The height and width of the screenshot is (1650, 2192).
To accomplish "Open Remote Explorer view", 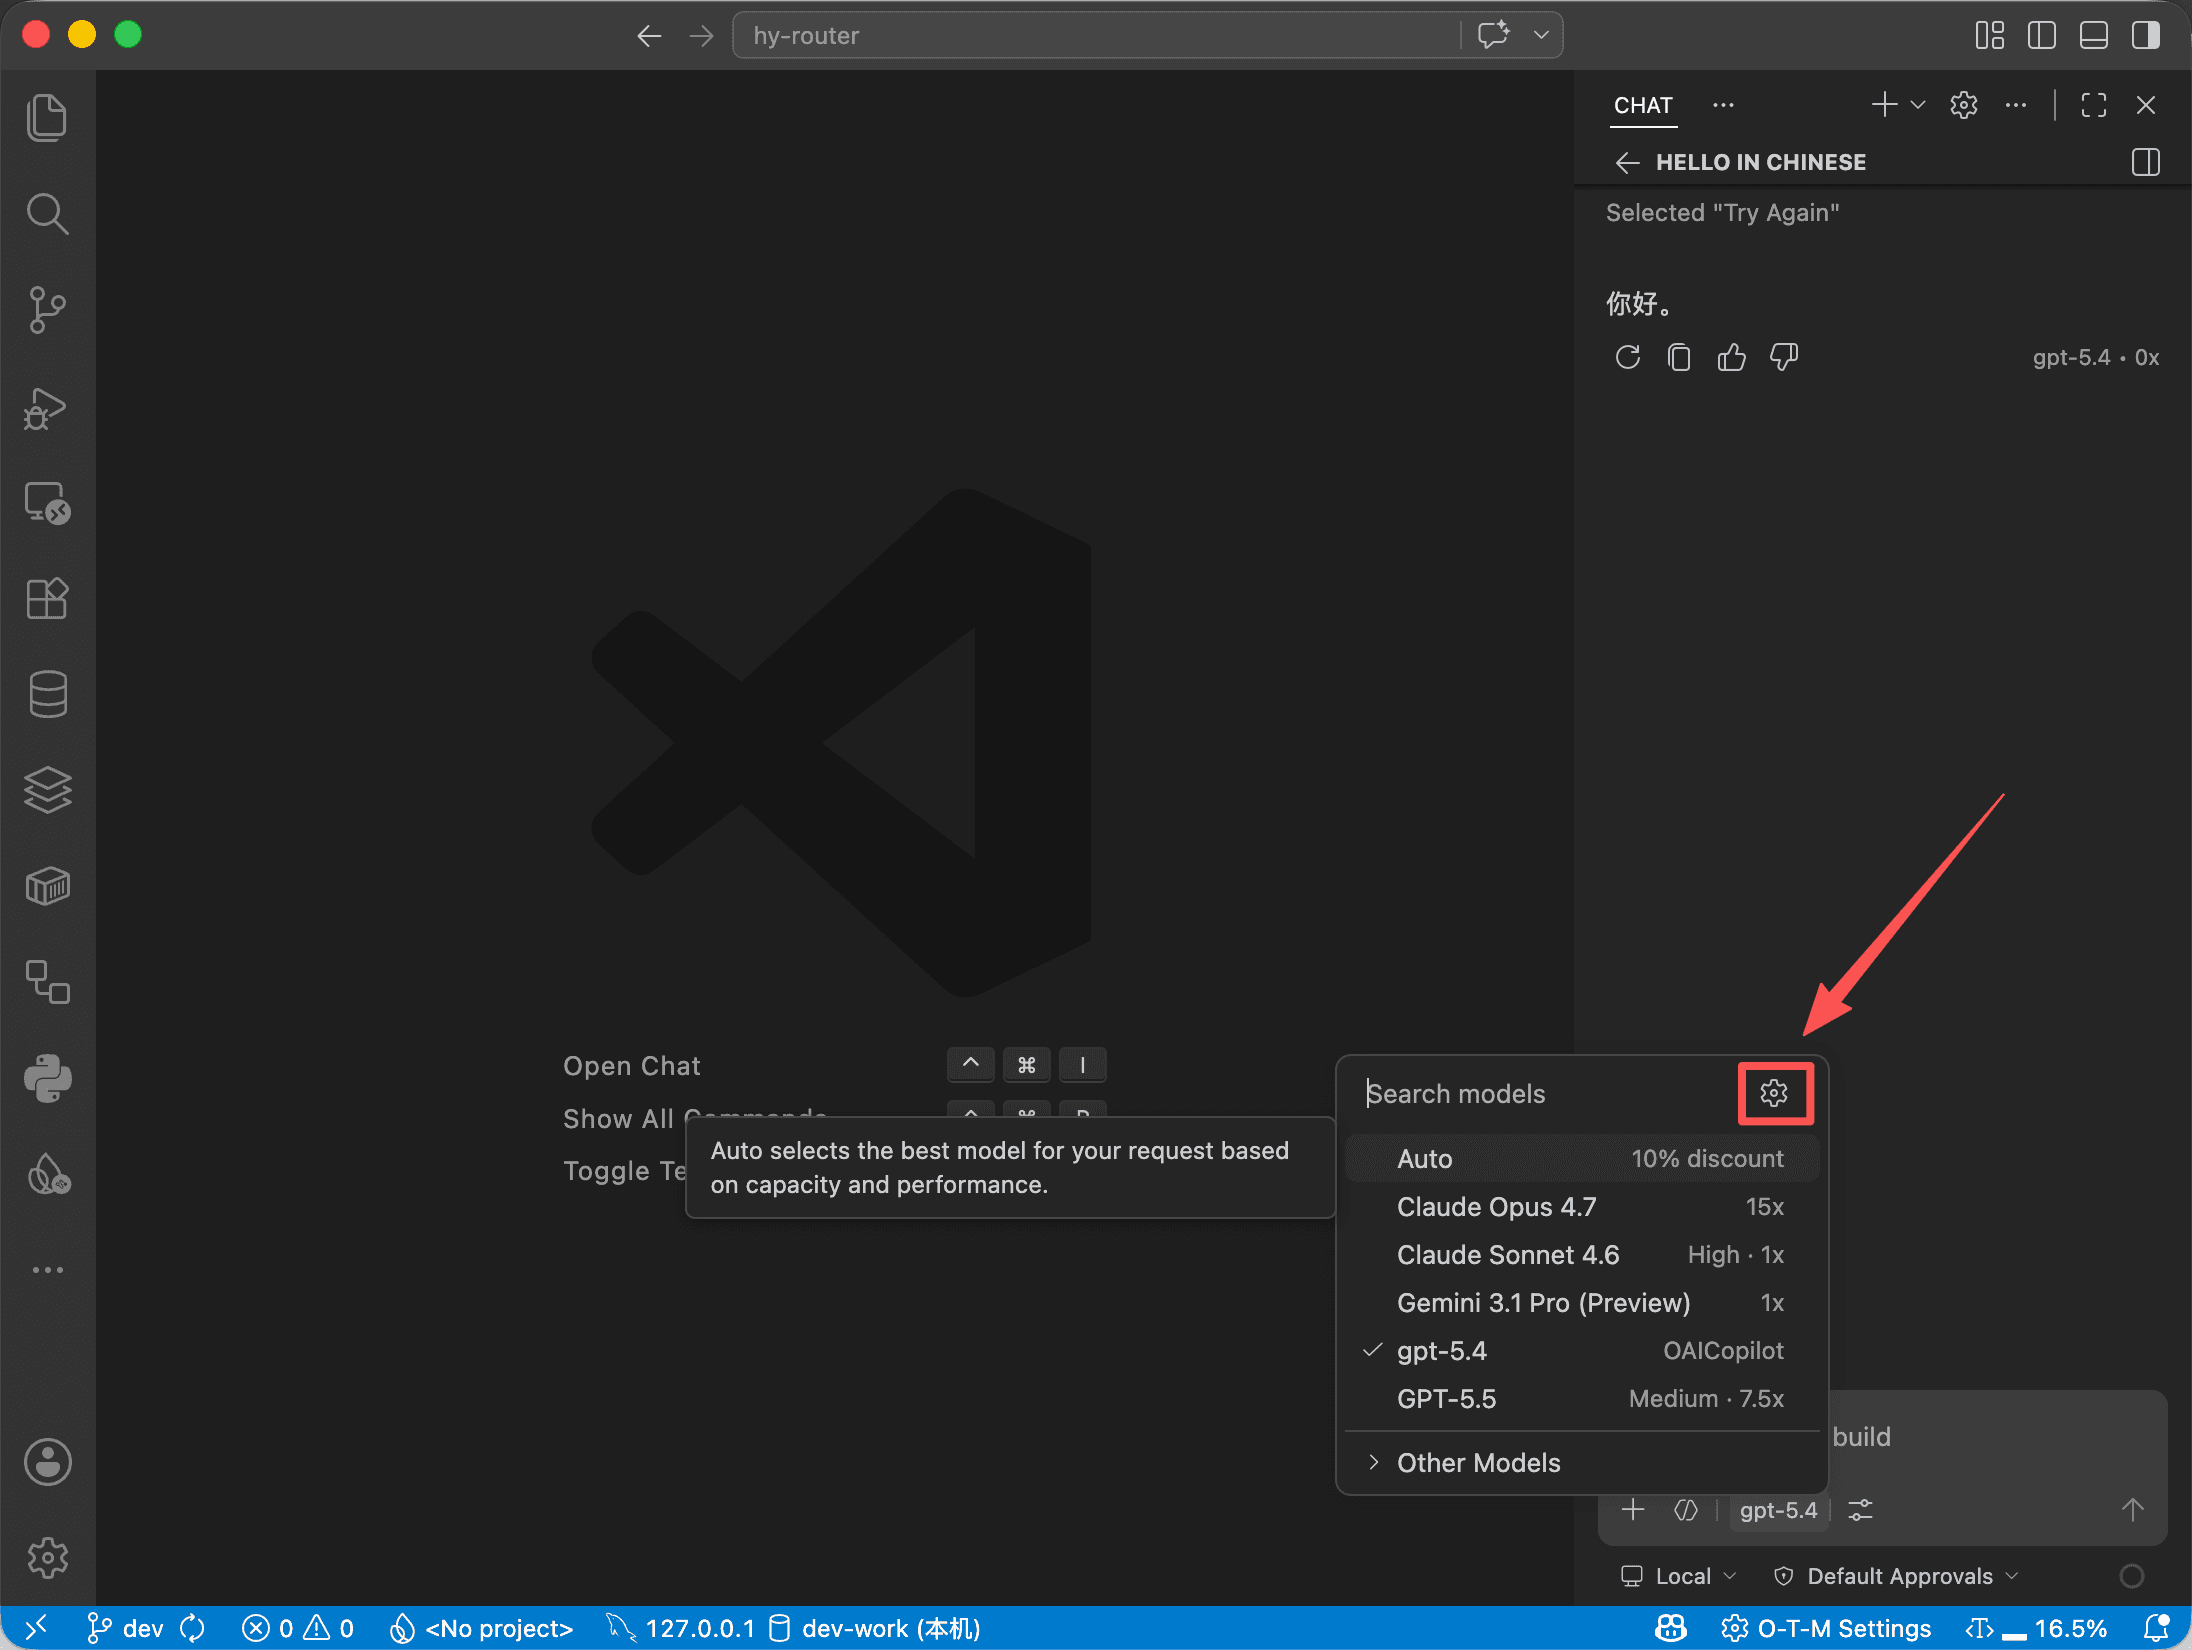I will click(47, 503).
